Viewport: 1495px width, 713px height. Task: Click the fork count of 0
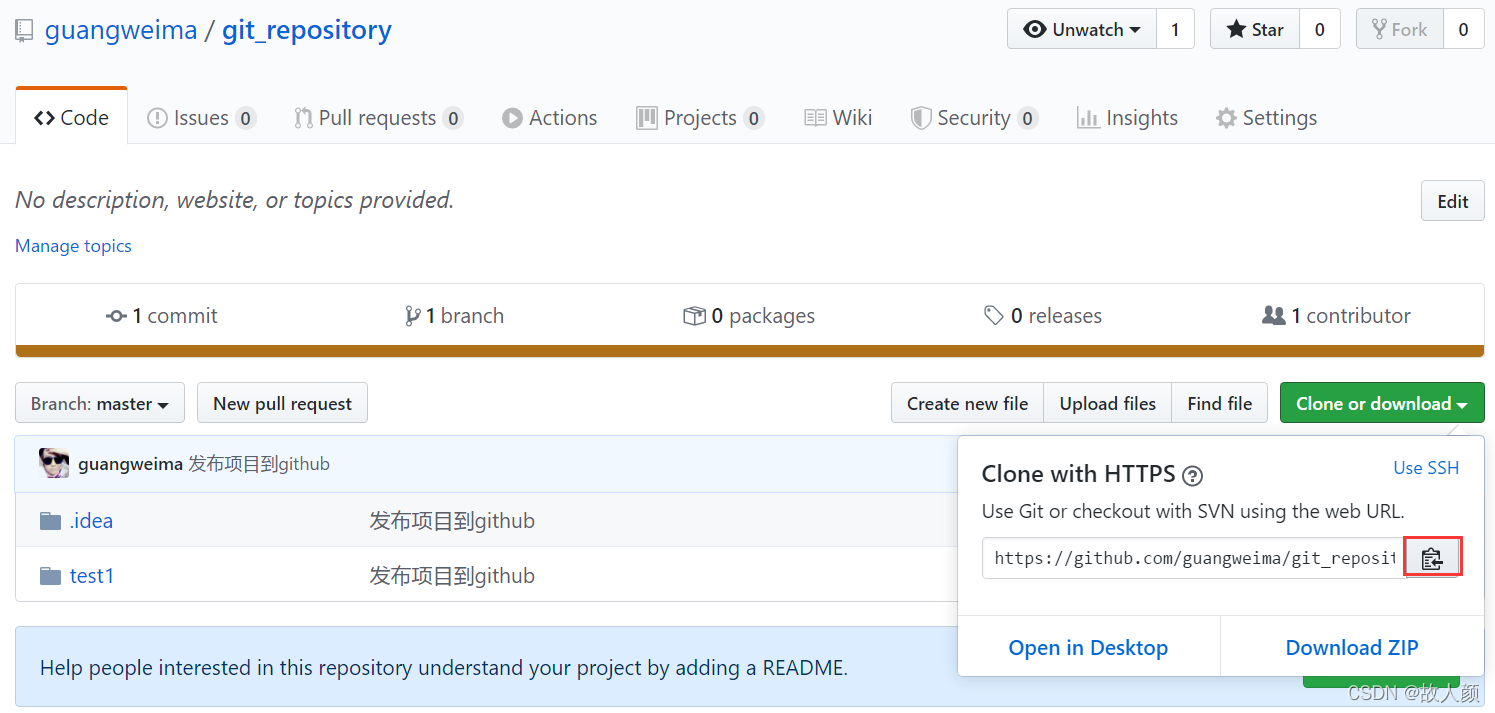tap(1463, 30)
